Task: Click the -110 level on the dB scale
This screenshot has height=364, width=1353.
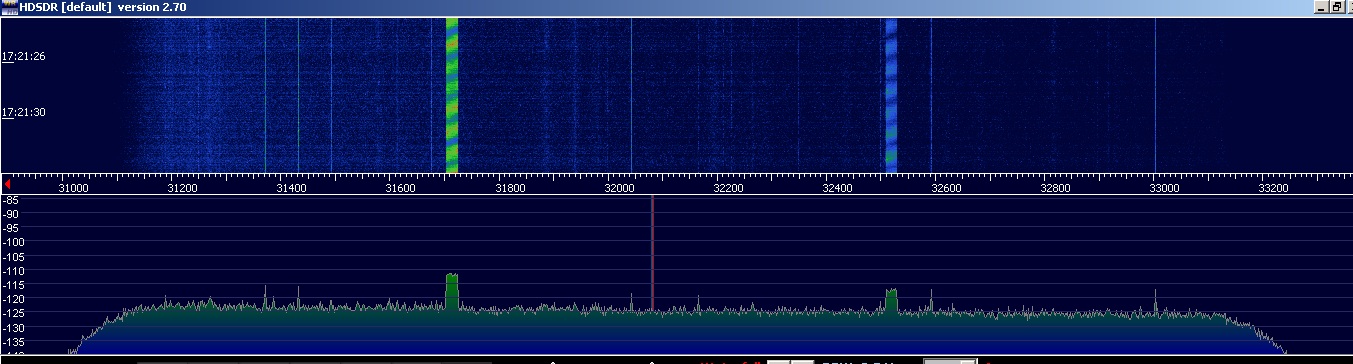Action: click(x=13, y=270)
